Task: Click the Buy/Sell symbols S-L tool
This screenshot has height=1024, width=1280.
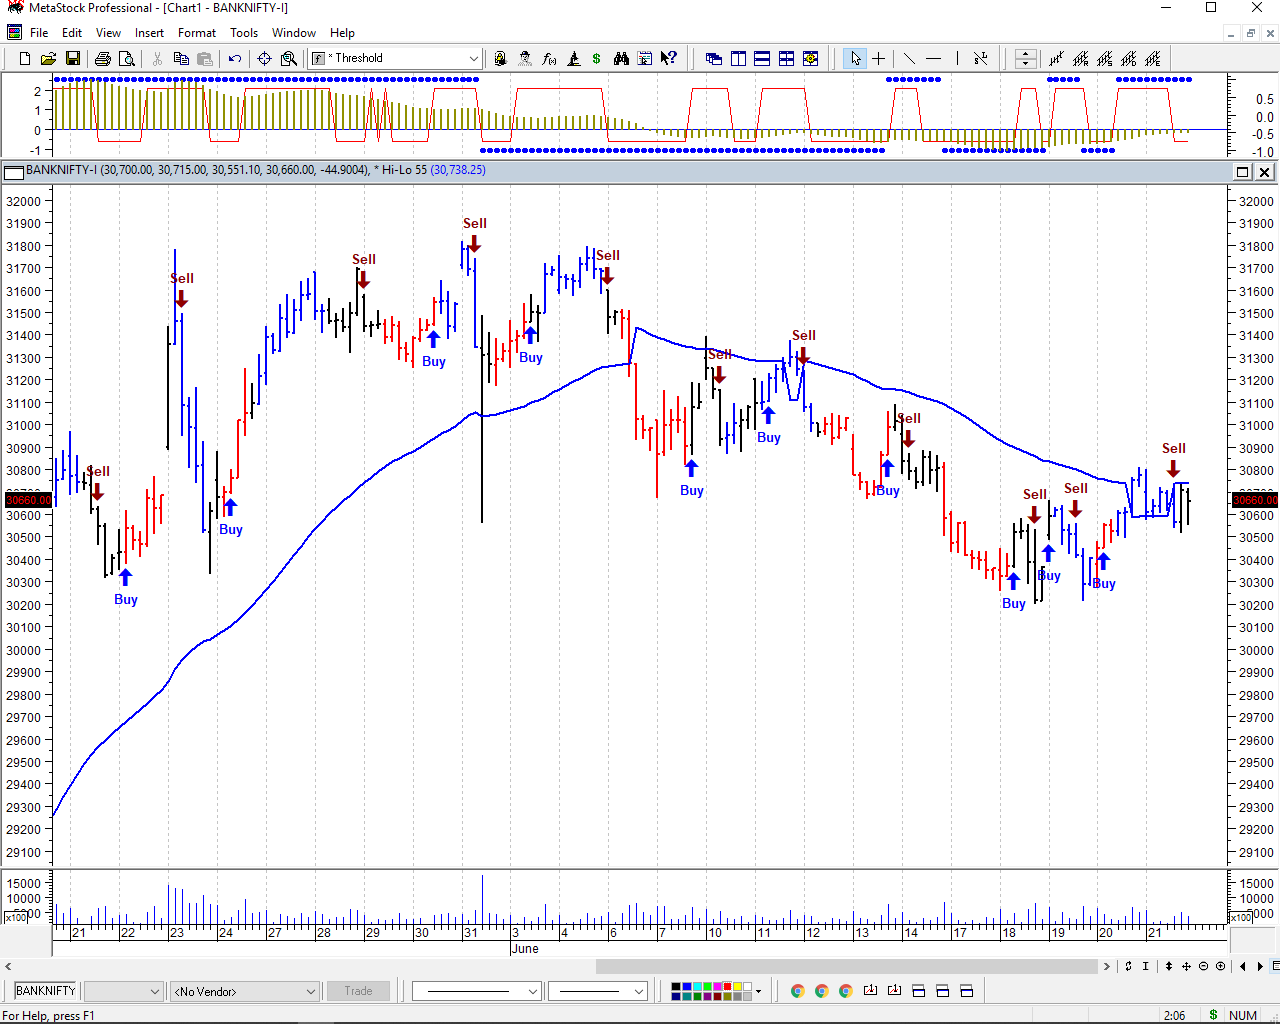Action: pyautogui.click(x=981, y=59)
